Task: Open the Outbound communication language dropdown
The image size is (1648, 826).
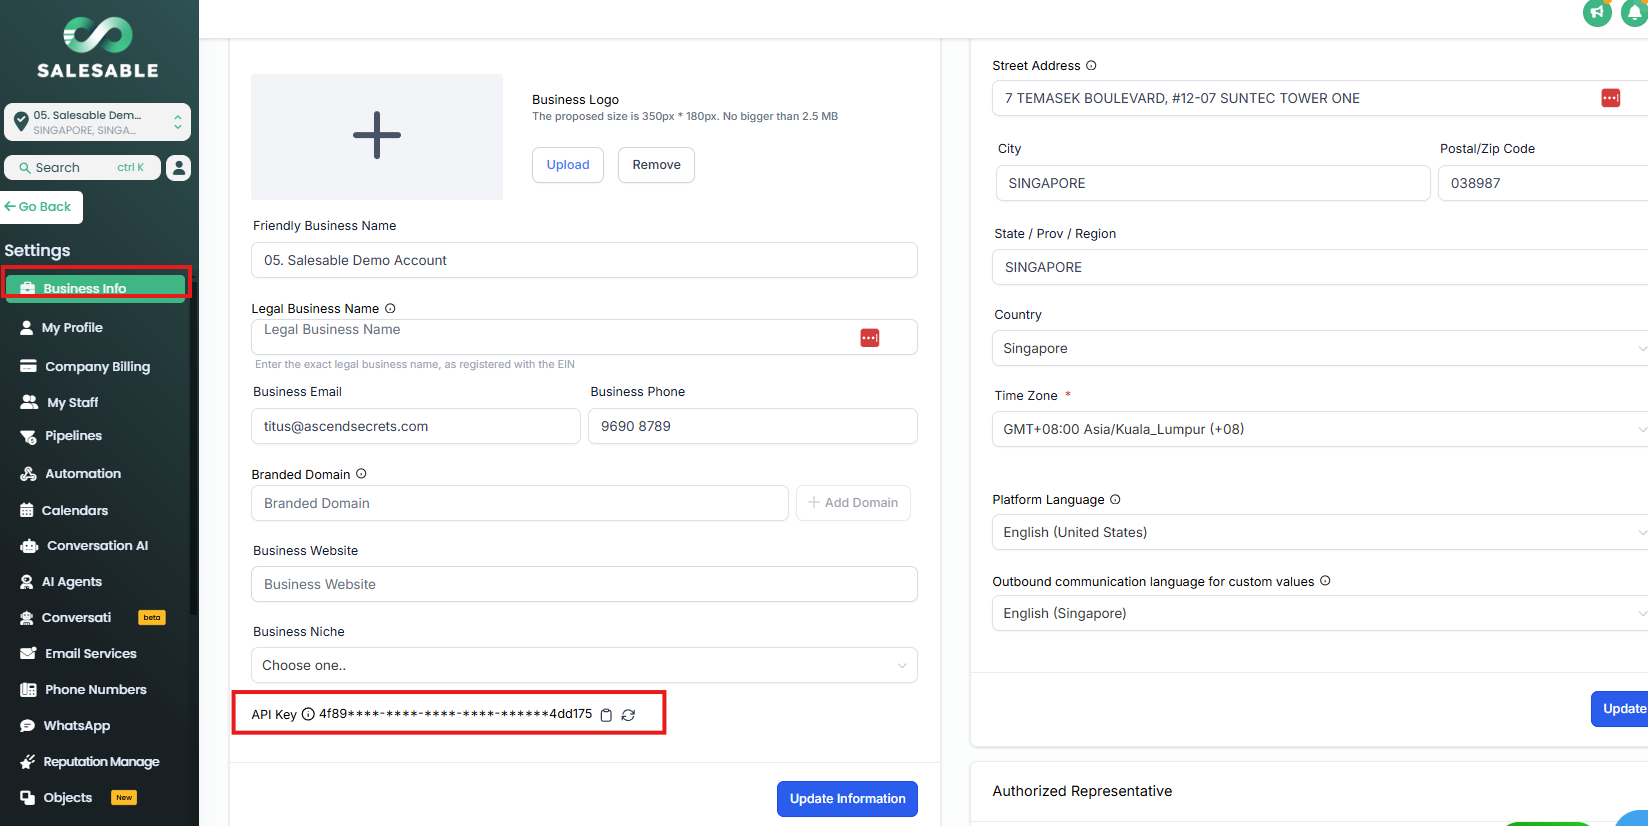Action: pyautogui.click(x=1320, y=613)
